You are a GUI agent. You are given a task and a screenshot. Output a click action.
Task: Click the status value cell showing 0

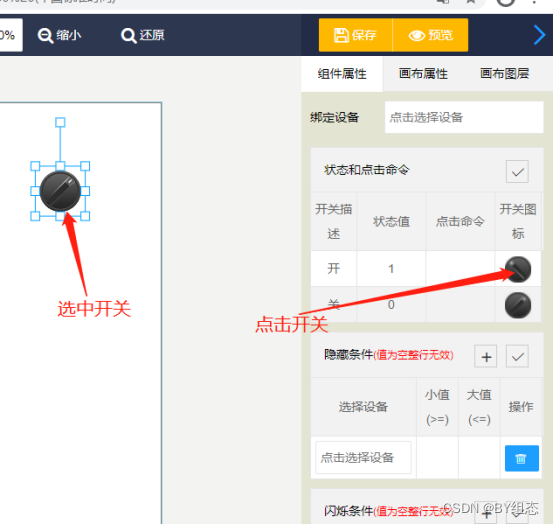tap(391, 305)
